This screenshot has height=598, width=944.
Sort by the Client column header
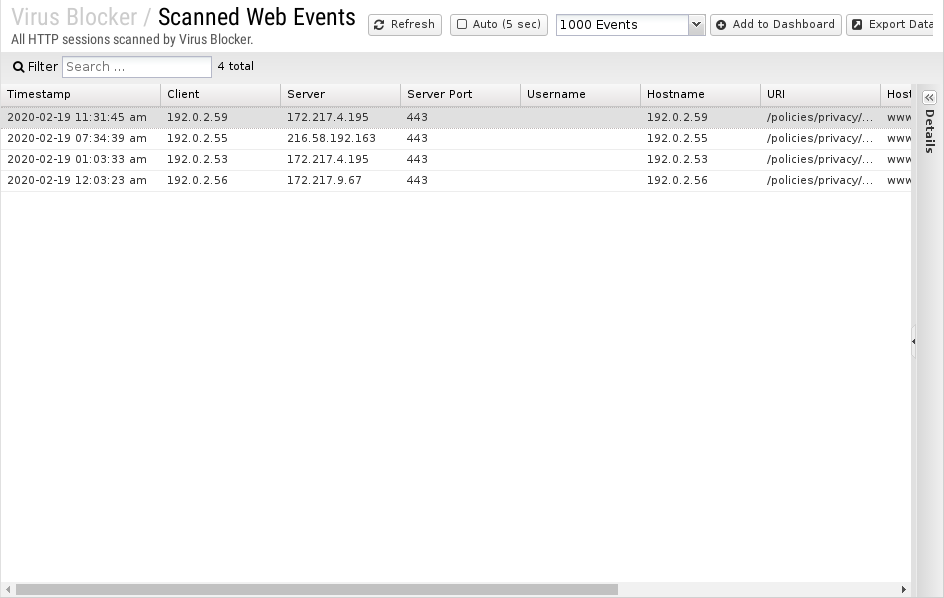coord(220,95)
